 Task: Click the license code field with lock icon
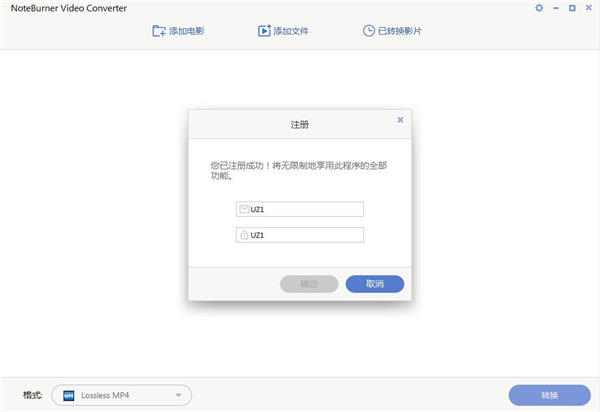pyautogui.click(x=300, y=235)
